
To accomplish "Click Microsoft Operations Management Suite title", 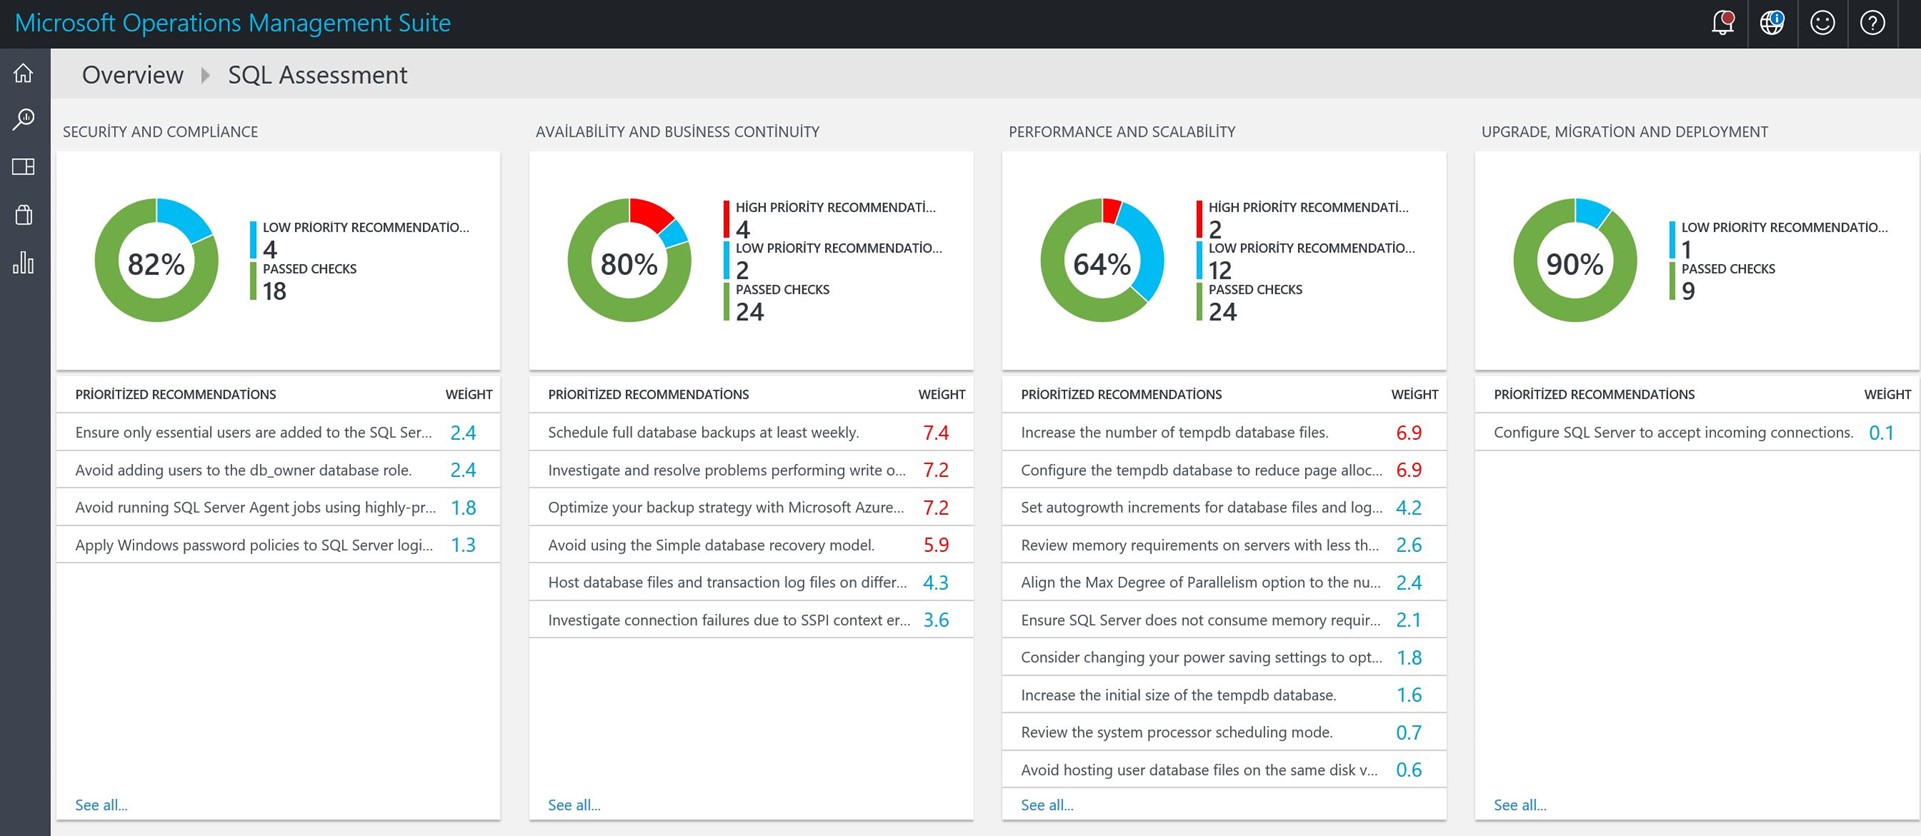I will tap(232, 23).
